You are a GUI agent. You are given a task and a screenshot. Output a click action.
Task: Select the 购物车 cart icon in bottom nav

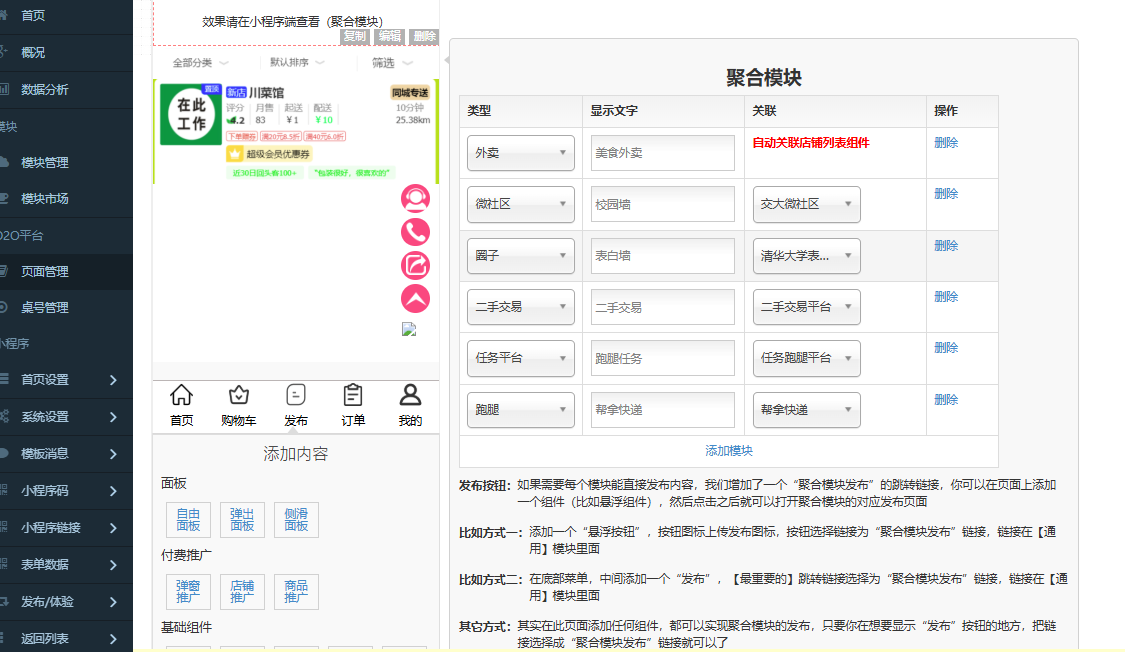[x=238, y=397]
